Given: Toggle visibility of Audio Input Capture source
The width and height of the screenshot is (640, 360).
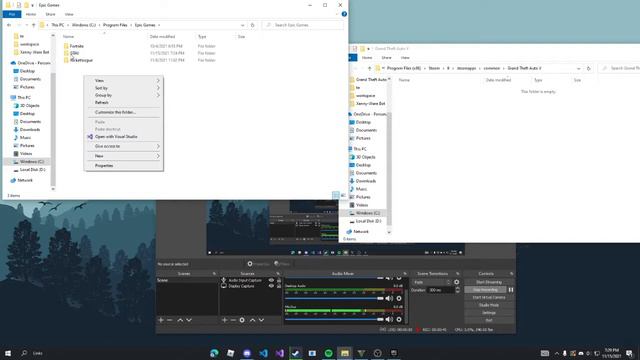Looking at the screenshot, I should click(271, 280).
